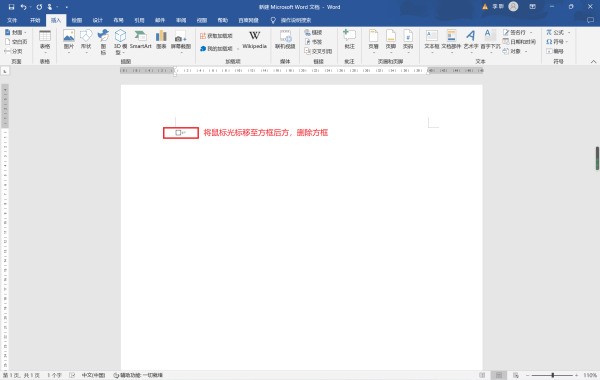Open My Add-ins (我的加载项)
600x380 pixels.
216,49
